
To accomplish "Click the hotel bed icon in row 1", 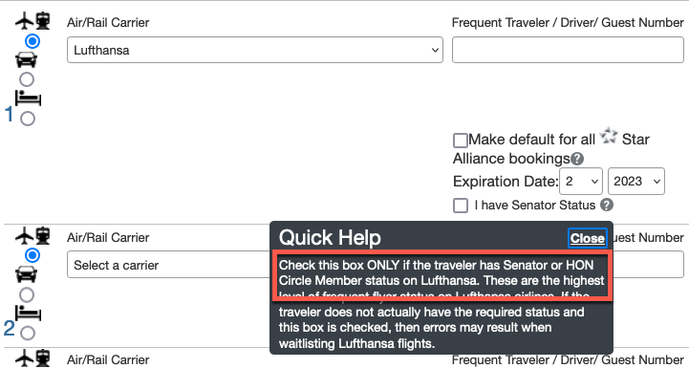I will point(28,98).
